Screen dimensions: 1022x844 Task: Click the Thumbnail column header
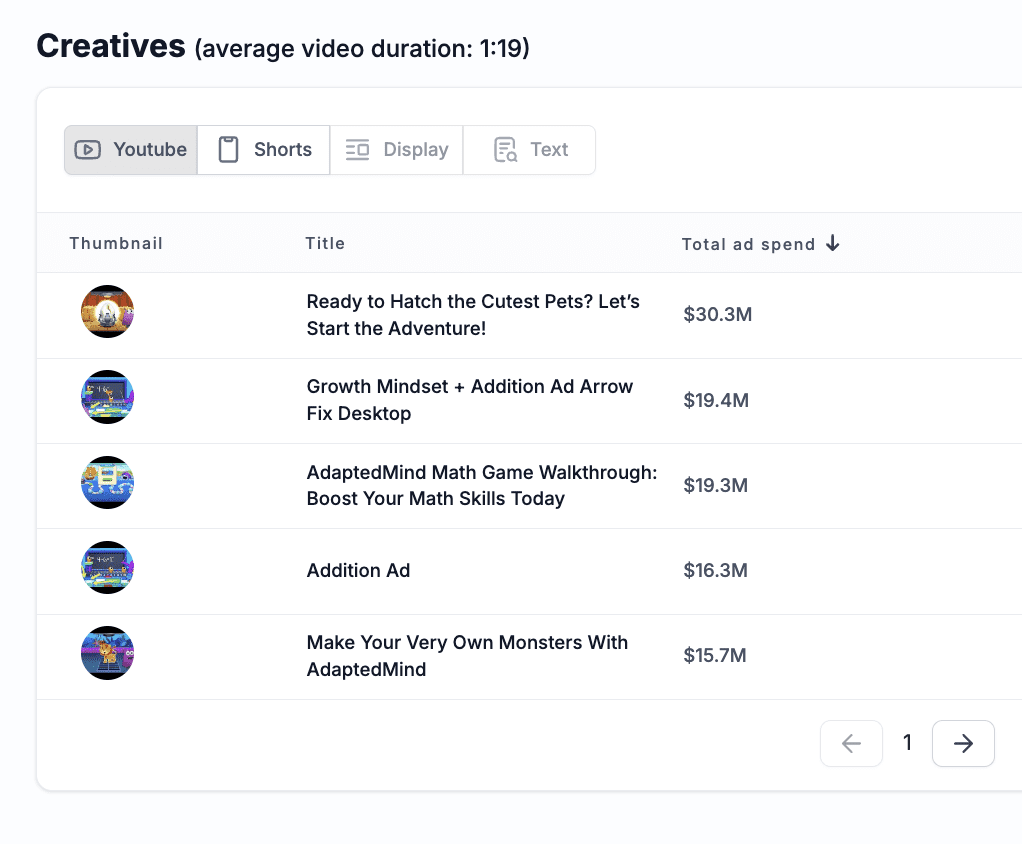[x=116, y=244]
